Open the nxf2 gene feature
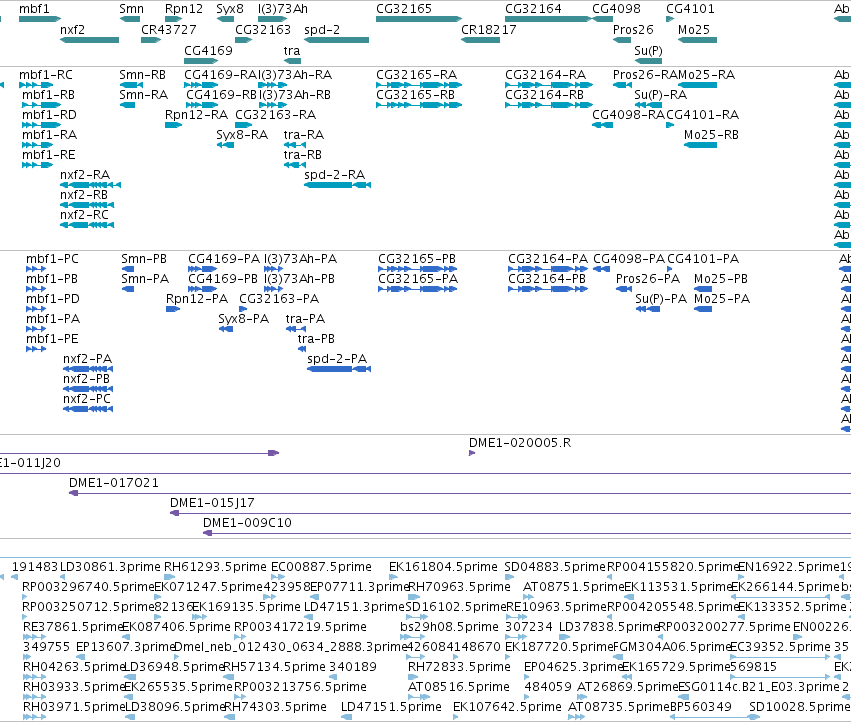 click(x=90, y=40)
